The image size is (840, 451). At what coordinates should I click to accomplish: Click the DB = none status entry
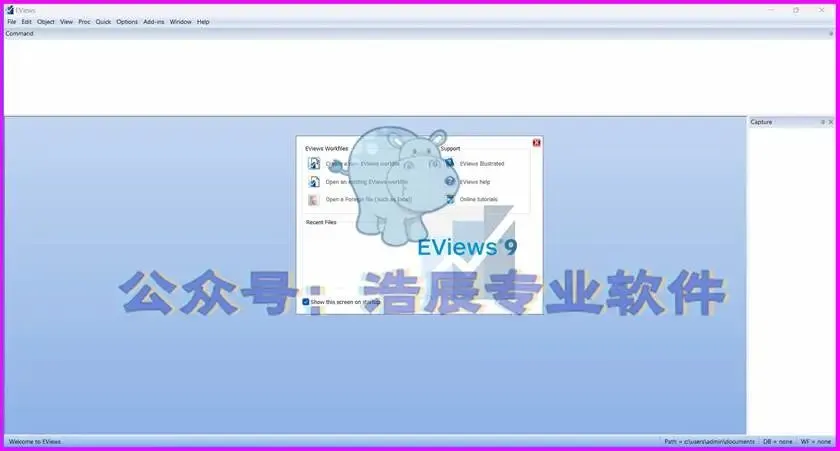click(x=777, y=442)
